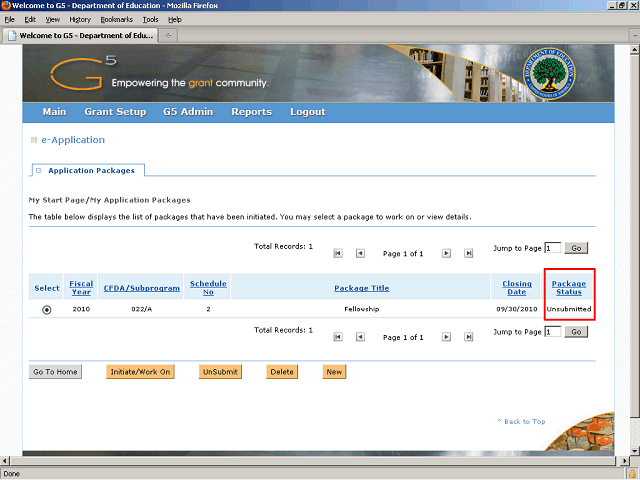Open the History menu
The image size is (640, 480).
pos(80,20)
